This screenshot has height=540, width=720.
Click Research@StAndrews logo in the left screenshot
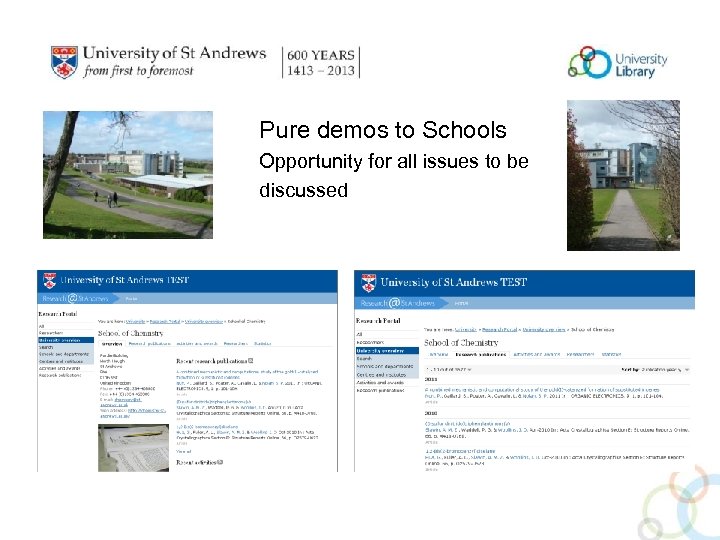[75, 298]
